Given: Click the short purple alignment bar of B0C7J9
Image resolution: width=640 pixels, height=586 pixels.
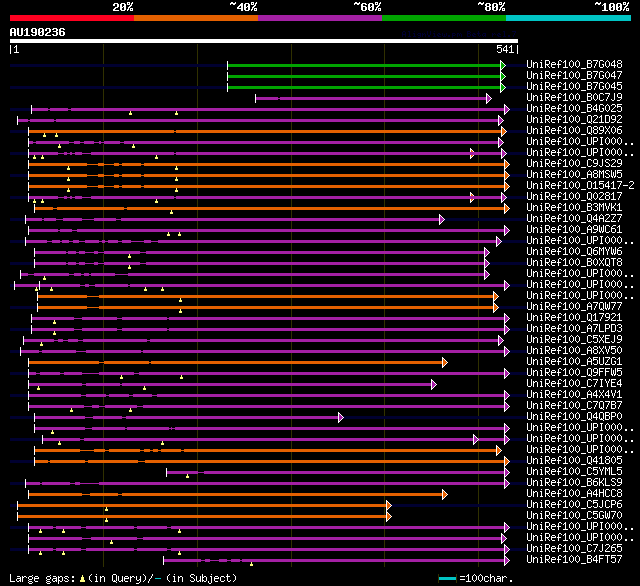Looking at the screenshot, I should [371, 98].
